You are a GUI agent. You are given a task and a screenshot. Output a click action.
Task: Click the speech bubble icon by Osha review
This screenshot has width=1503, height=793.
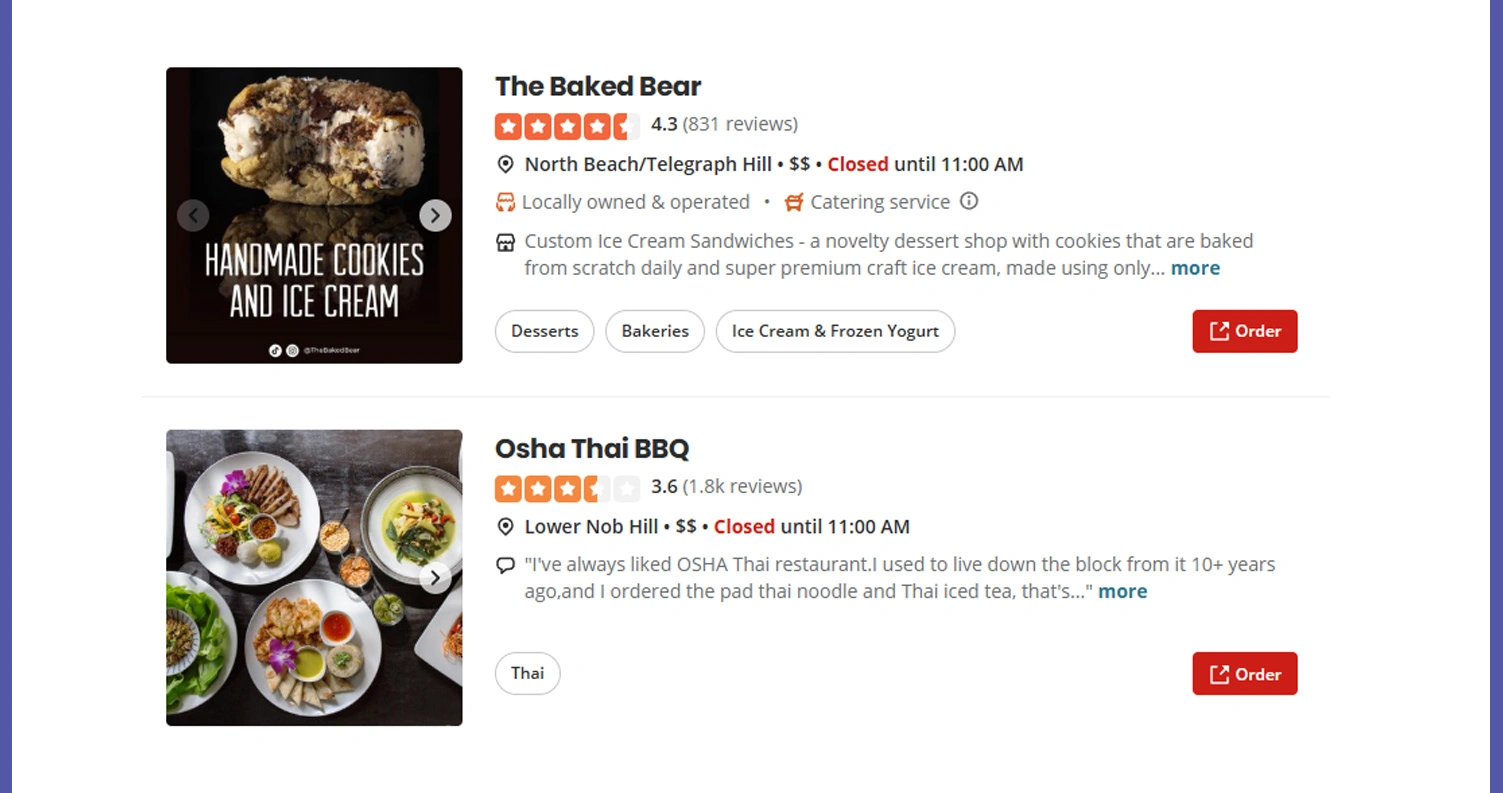point(506,565)
